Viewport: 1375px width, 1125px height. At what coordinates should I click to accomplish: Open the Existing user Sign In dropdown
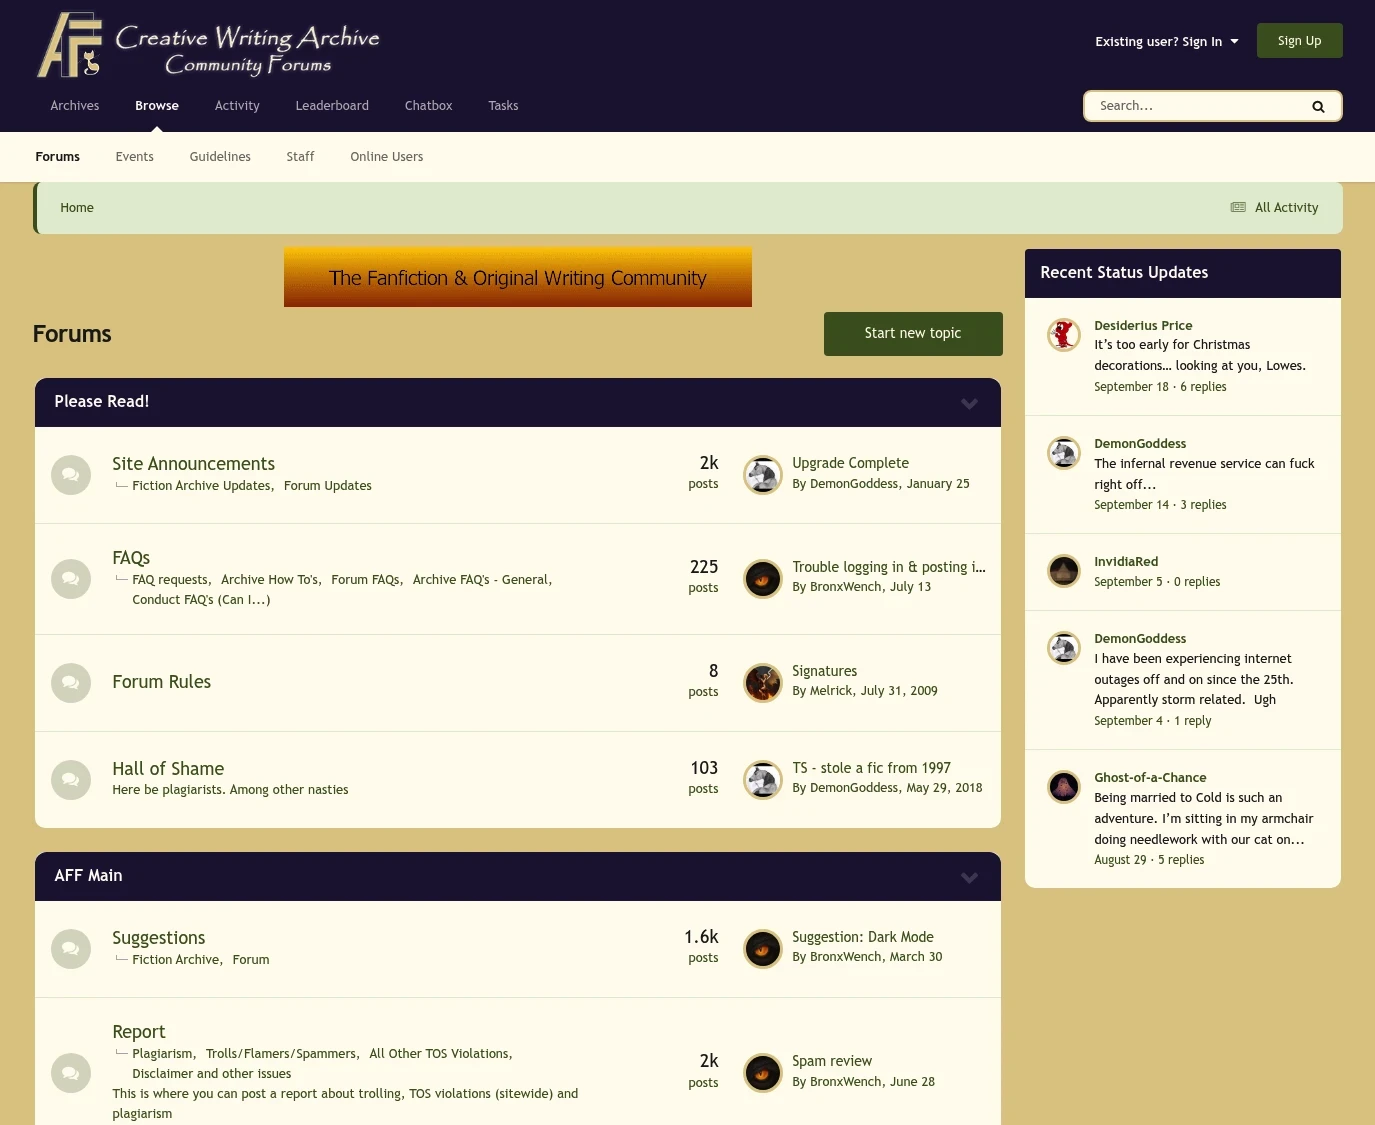(1167, 42)
